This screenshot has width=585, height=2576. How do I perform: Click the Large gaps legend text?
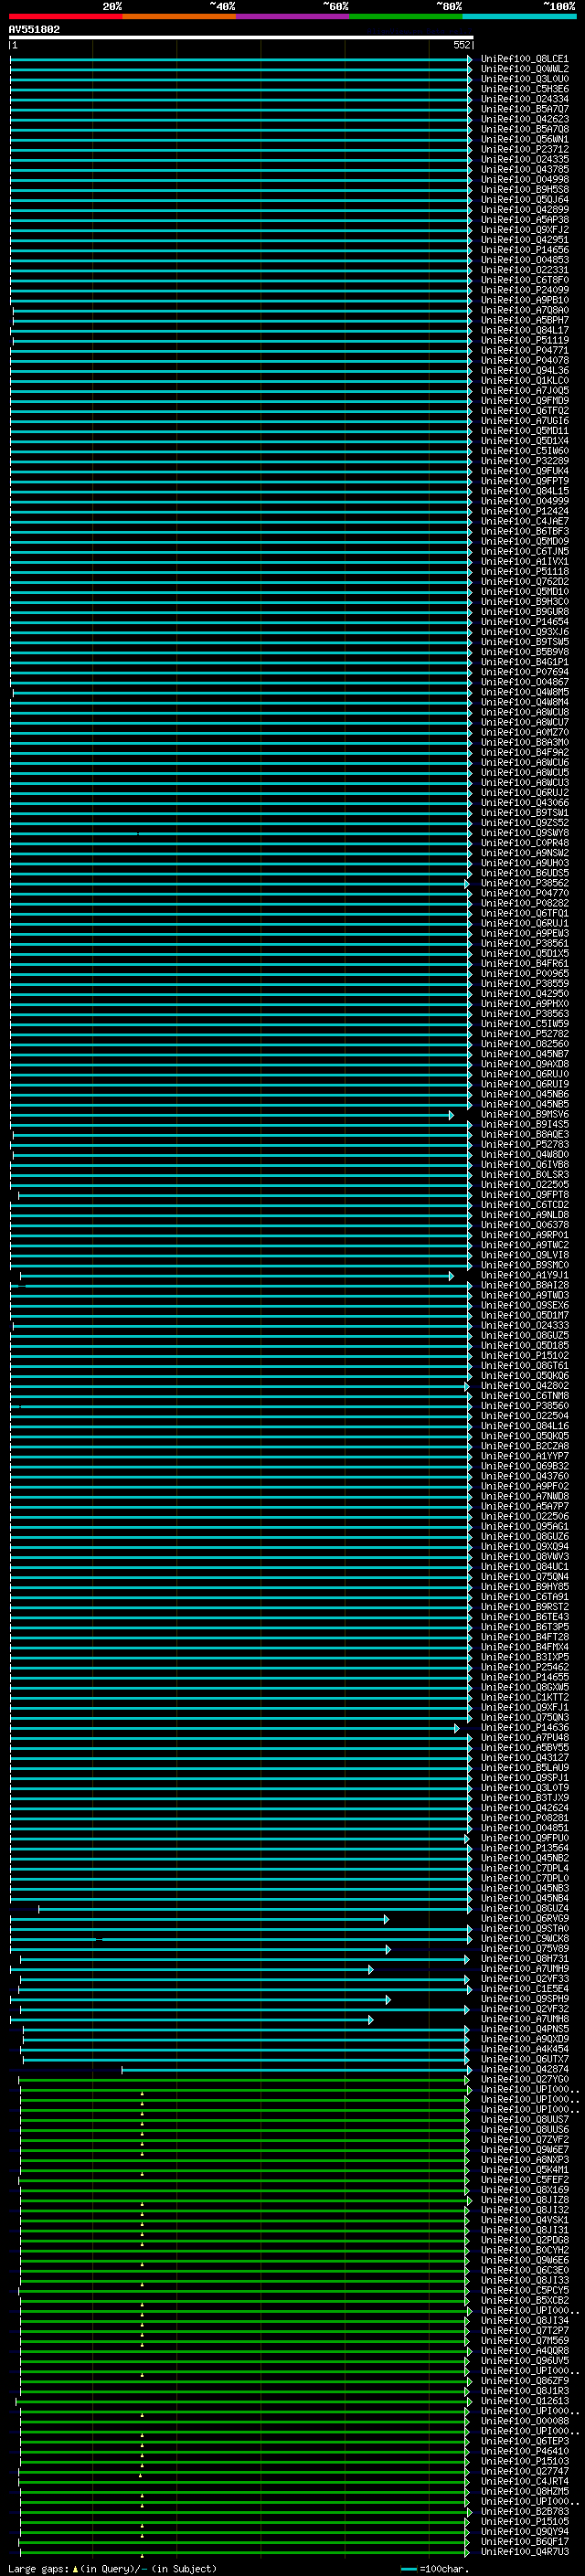(112, 2568)
